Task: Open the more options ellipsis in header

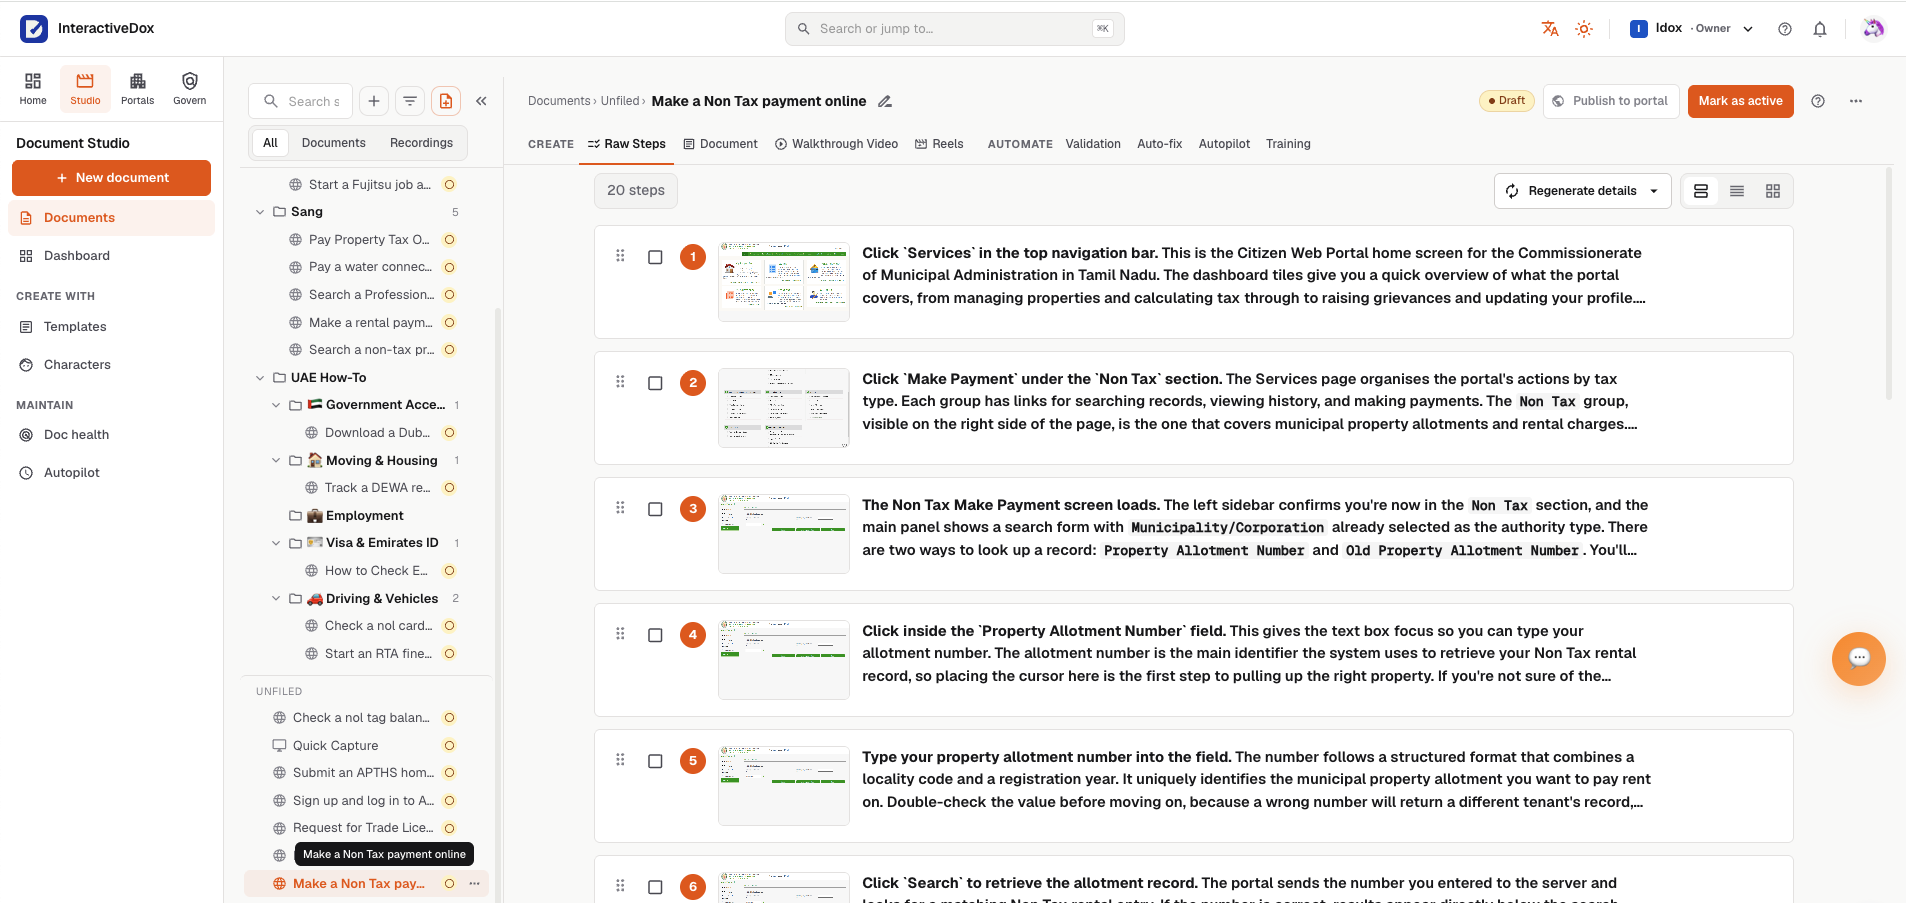Action: (x=1856, y=101)
